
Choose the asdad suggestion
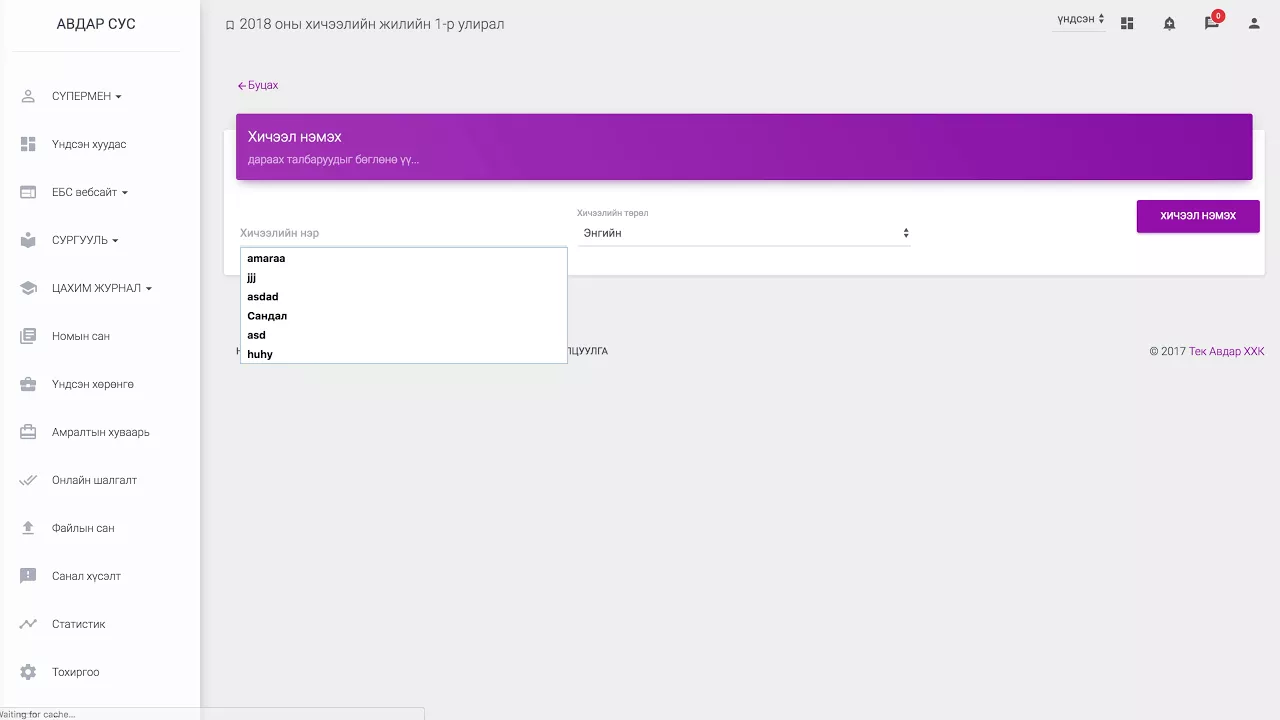[404, 296]
